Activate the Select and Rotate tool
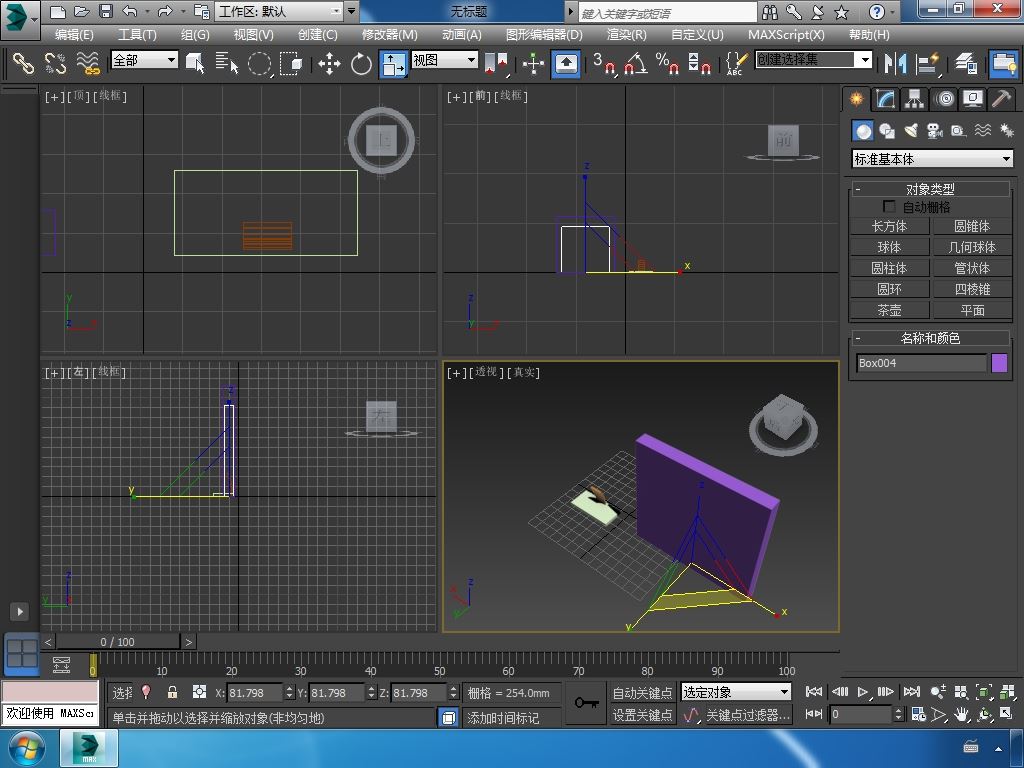 [x=361, y=63]
